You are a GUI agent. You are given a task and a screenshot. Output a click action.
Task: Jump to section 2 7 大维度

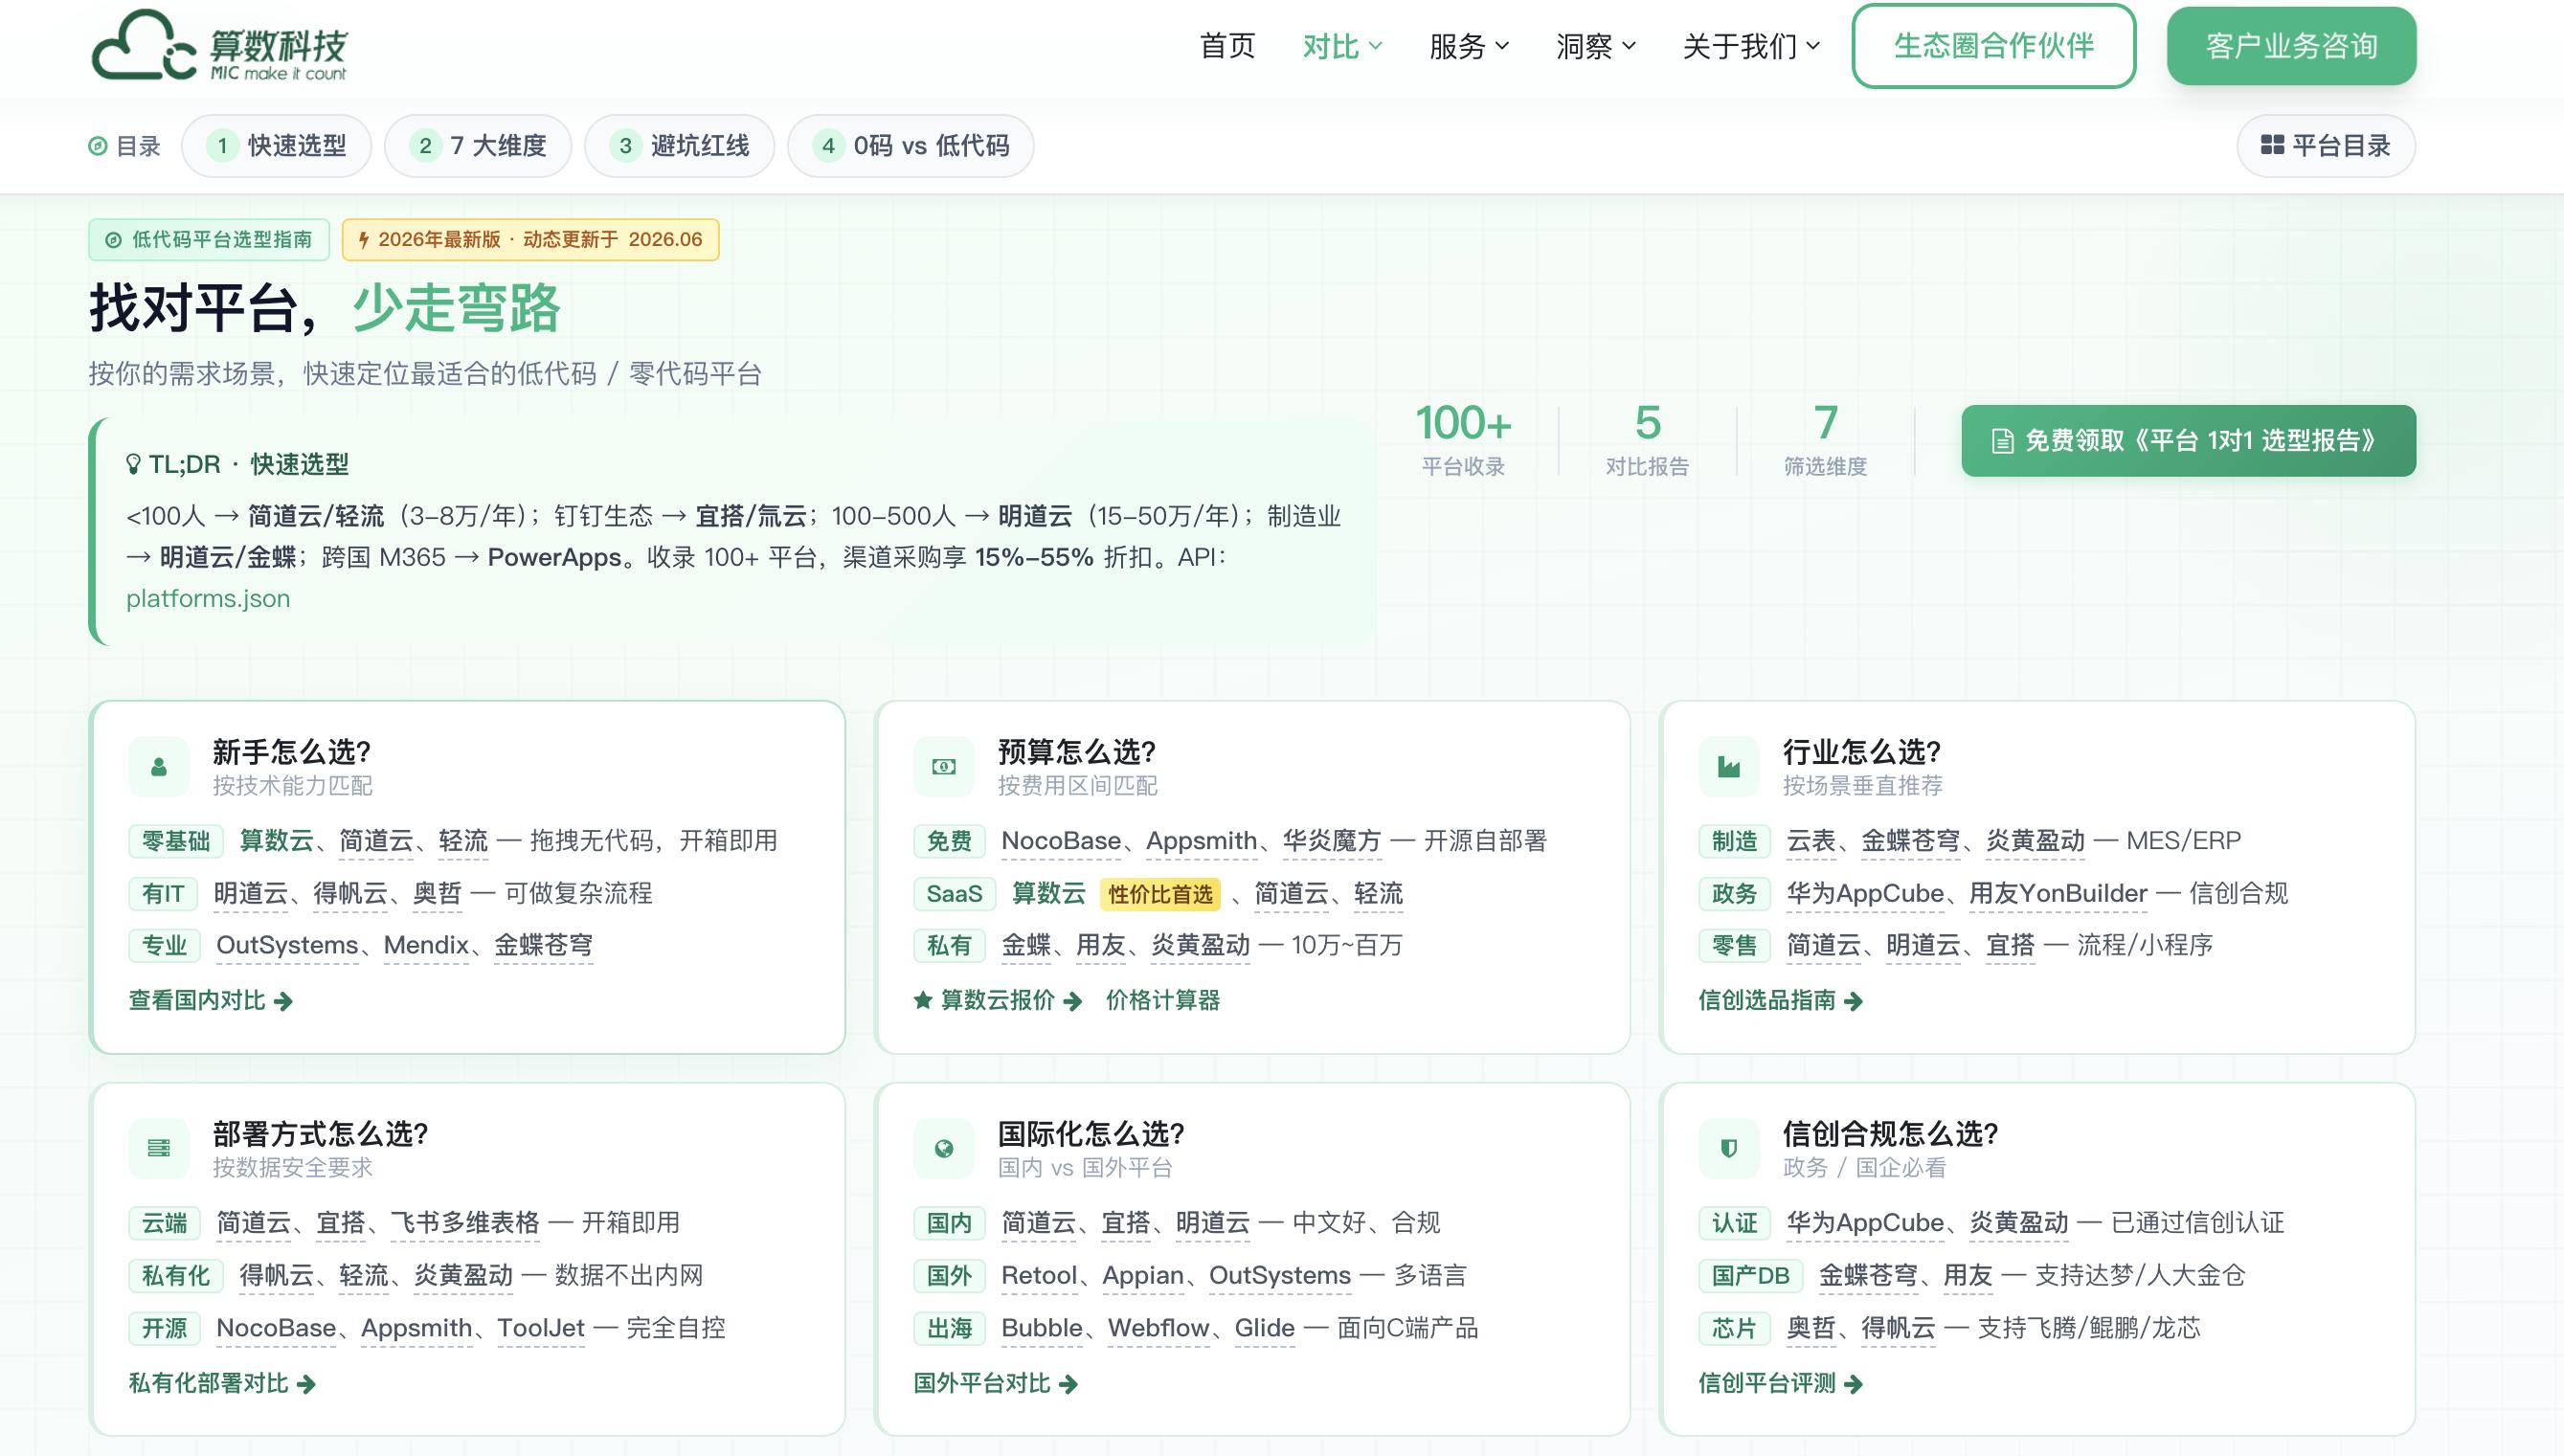[478, 146]
